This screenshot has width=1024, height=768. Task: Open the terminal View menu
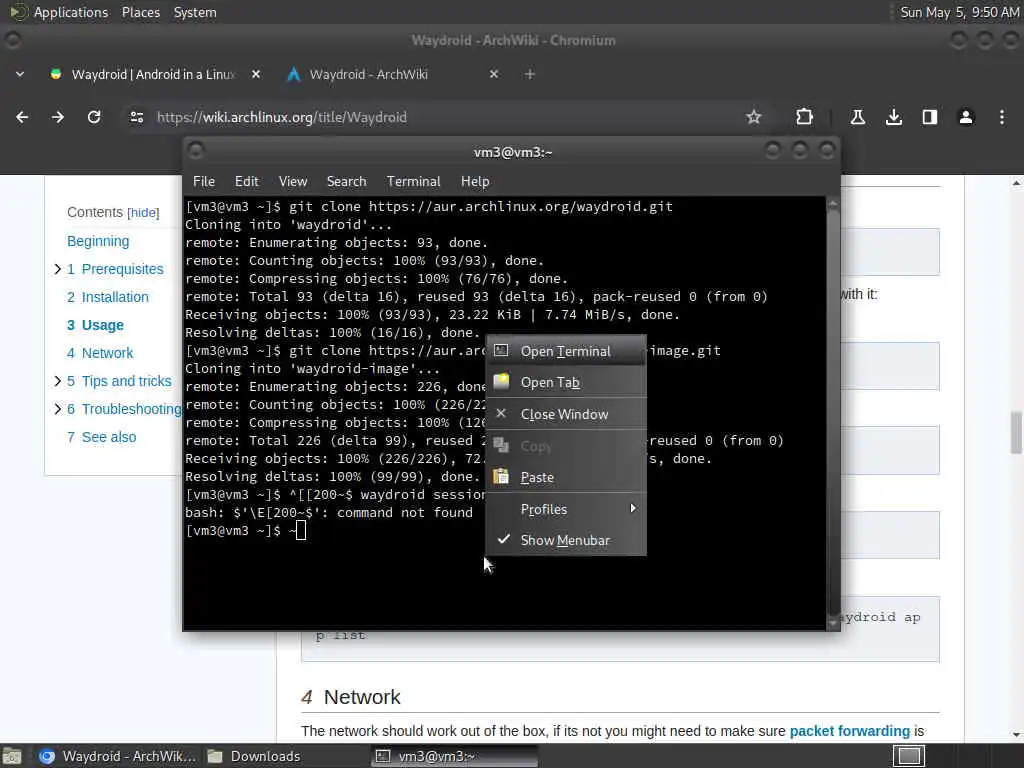point(293,182)
